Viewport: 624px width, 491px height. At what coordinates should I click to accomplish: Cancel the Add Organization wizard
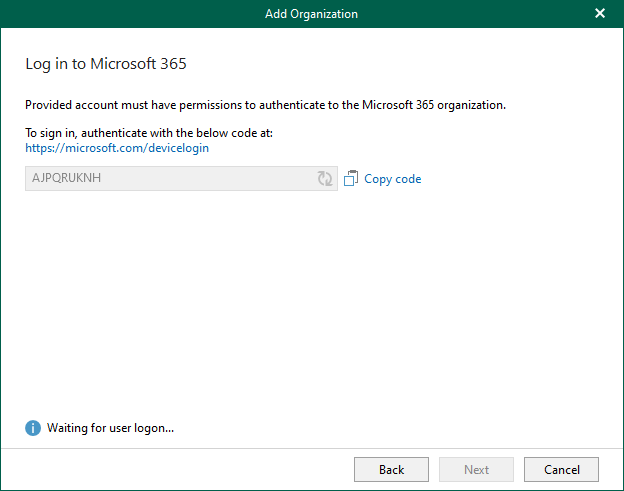pos(561,469)
